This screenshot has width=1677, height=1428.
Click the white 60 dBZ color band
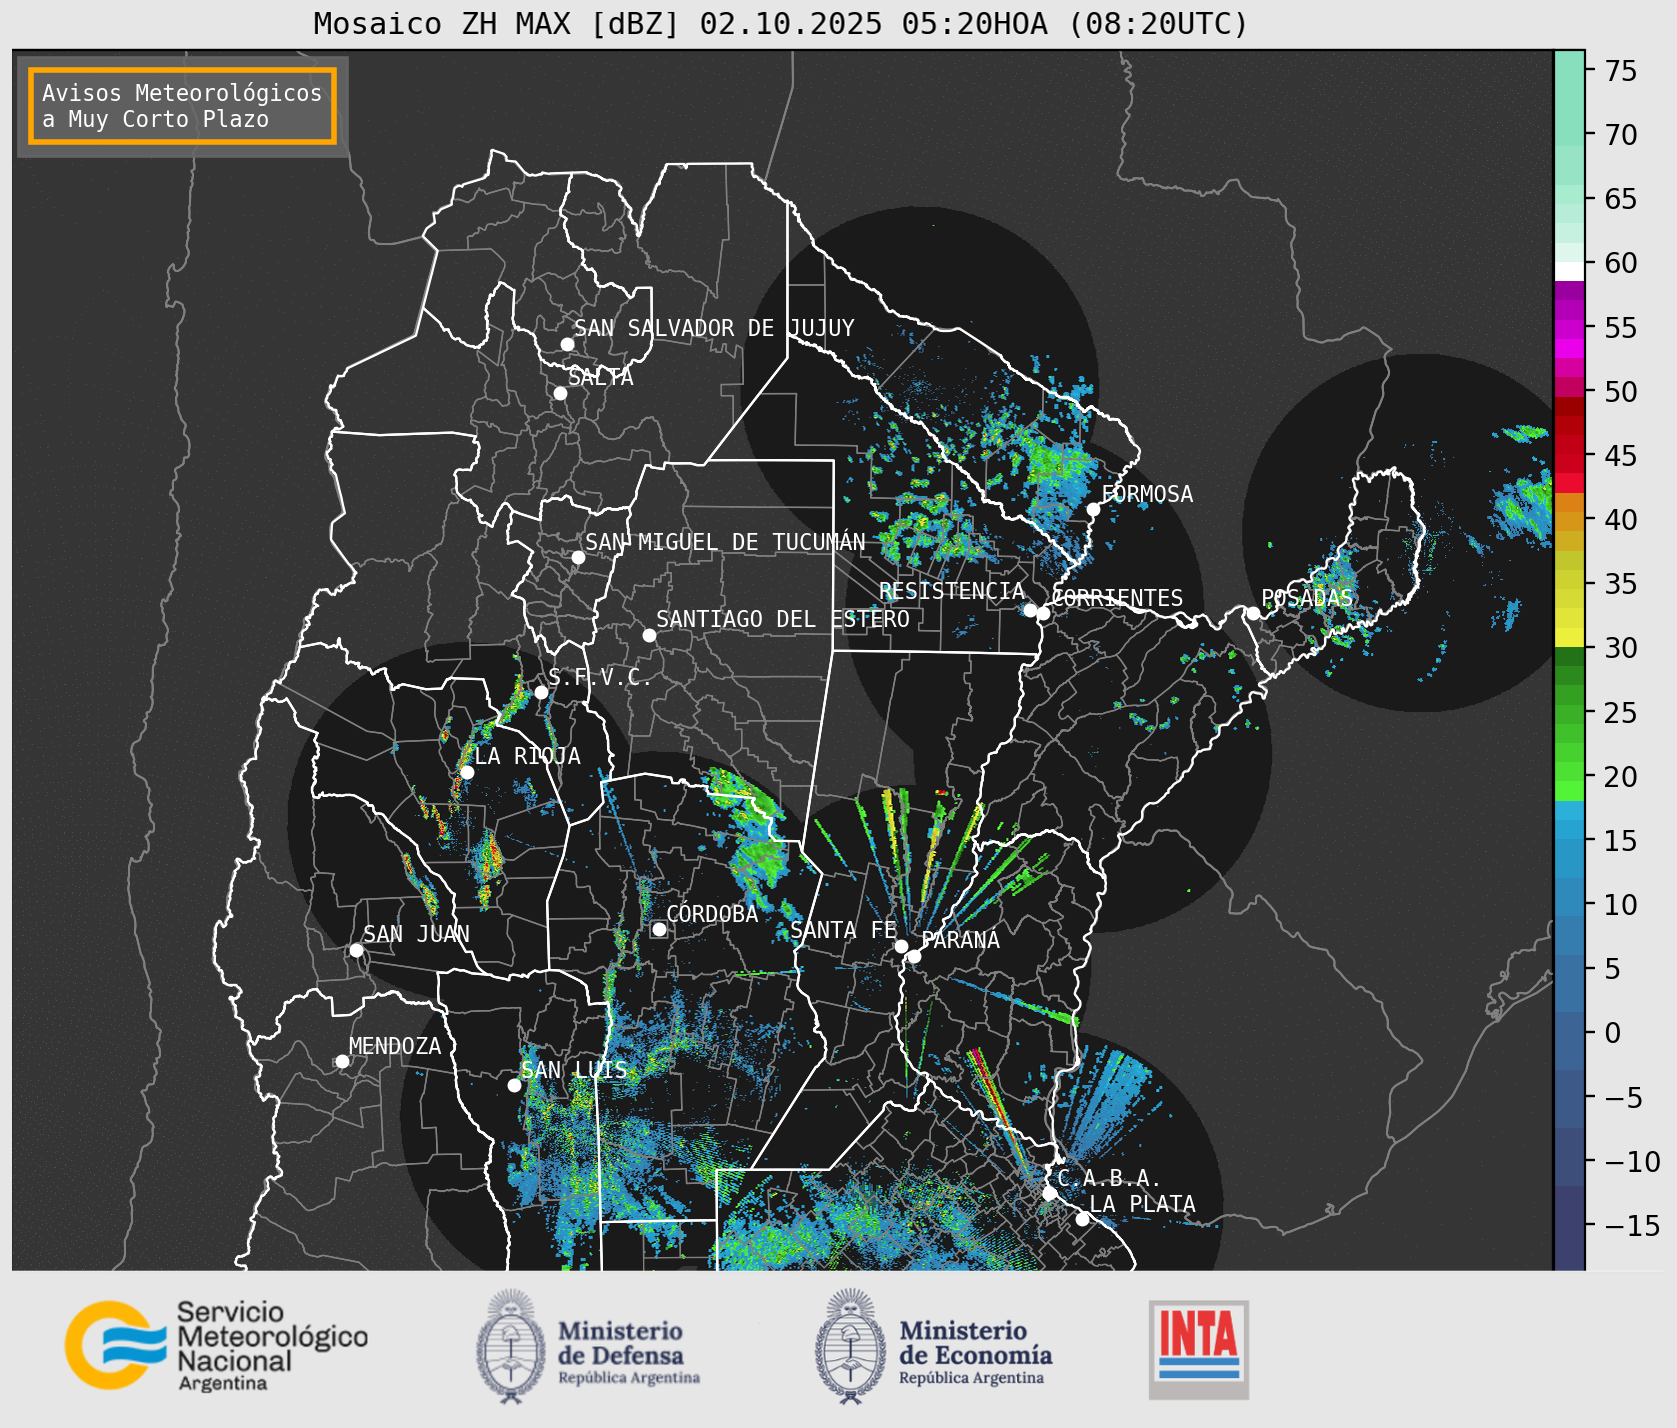[x=1569, y=270]
